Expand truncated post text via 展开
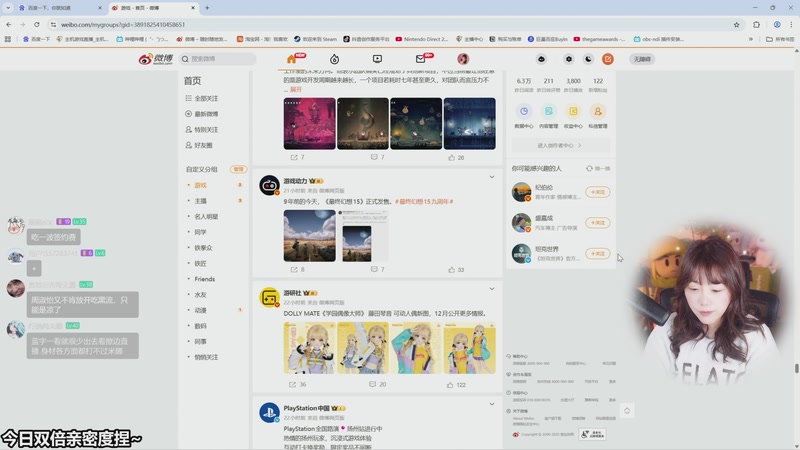Viewport: 800px width, 450px height. [296, 89]
